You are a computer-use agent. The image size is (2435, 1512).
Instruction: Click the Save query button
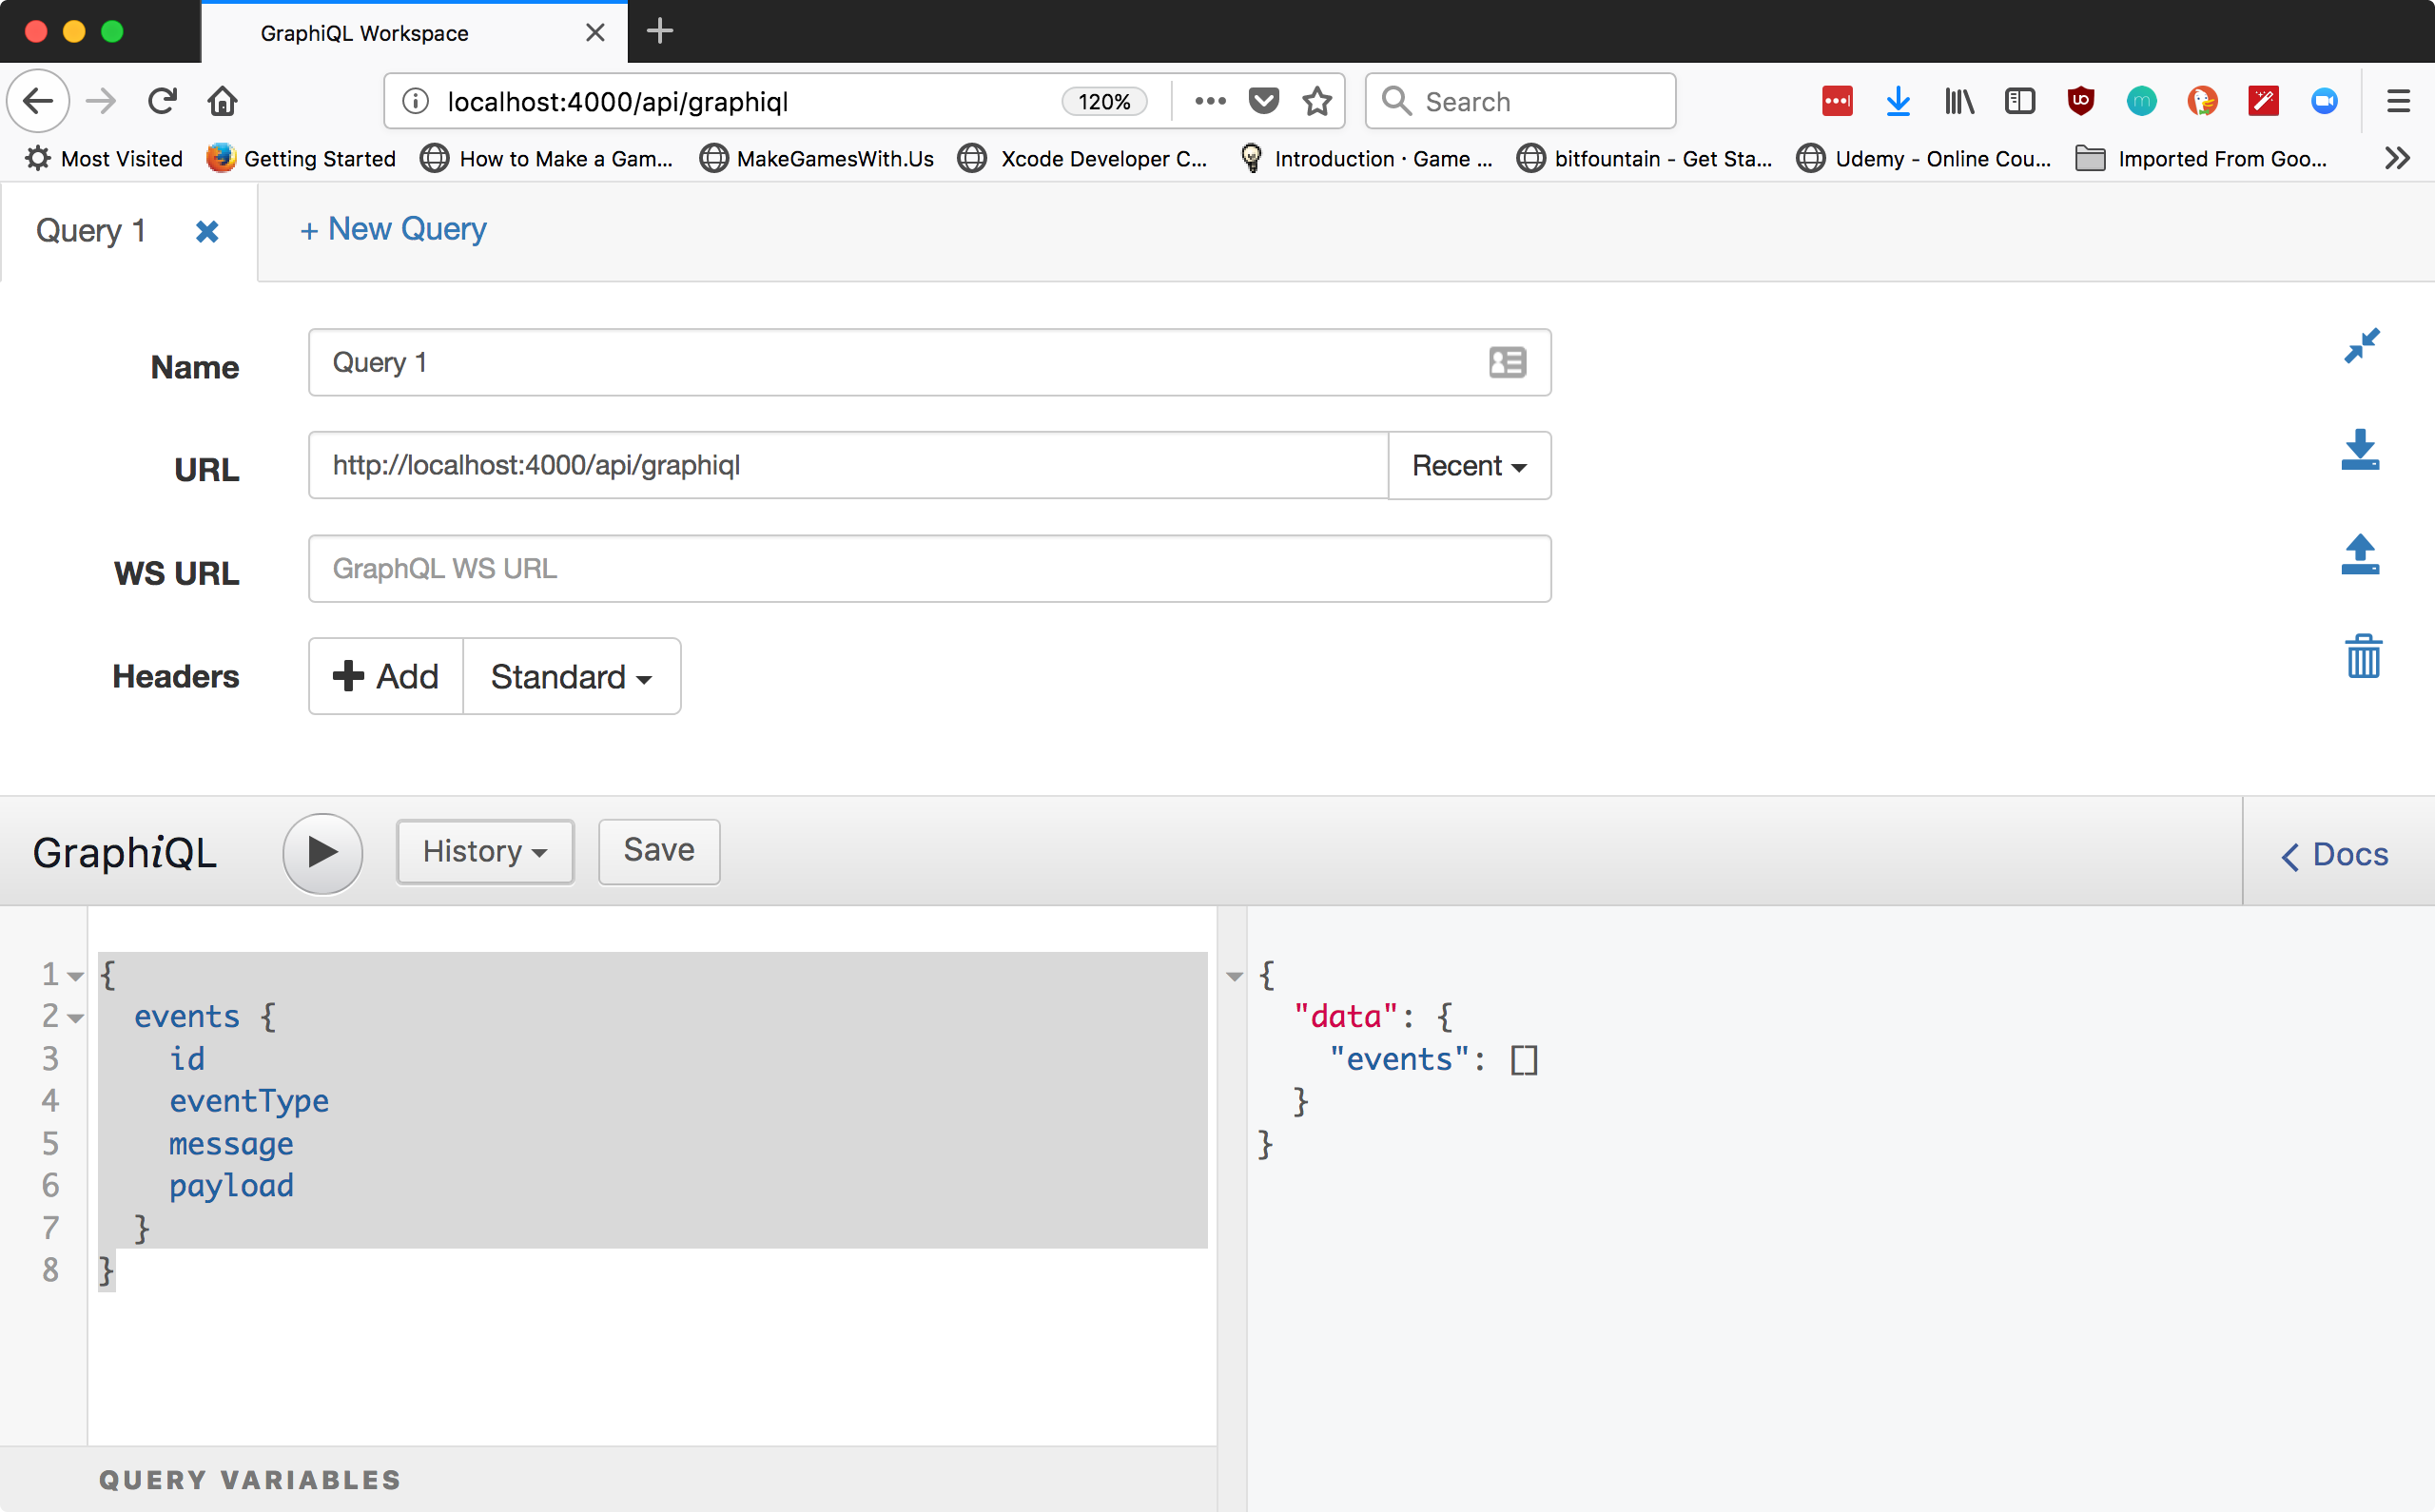tap(659, 851)
